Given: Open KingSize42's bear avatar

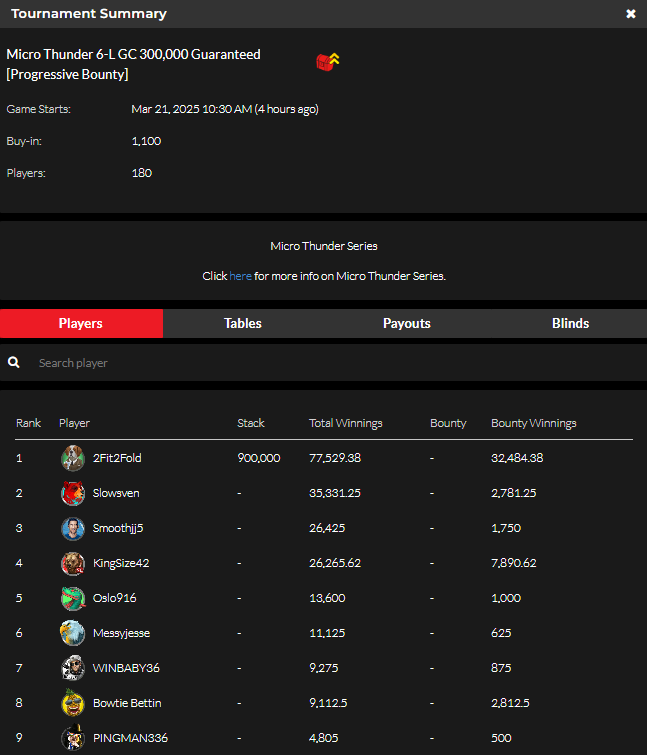Looking at the screenshot, I should (73, 563).
